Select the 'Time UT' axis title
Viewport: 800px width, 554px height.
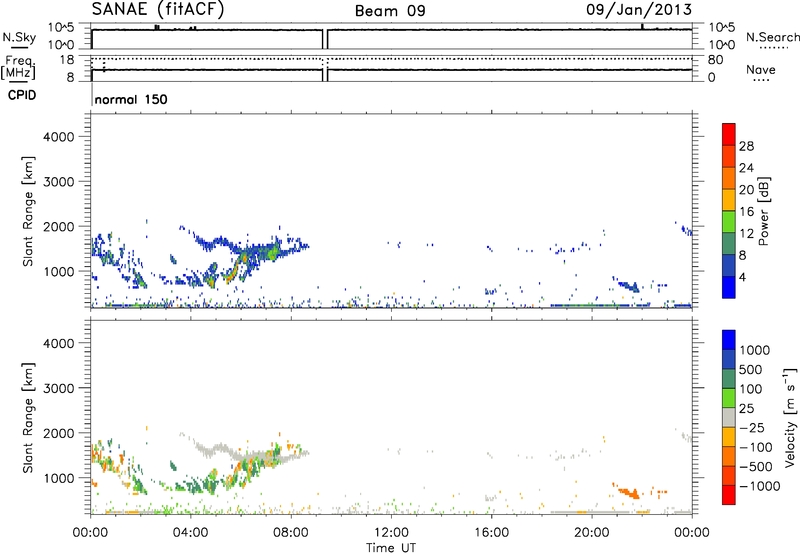(x=391, y=548)
